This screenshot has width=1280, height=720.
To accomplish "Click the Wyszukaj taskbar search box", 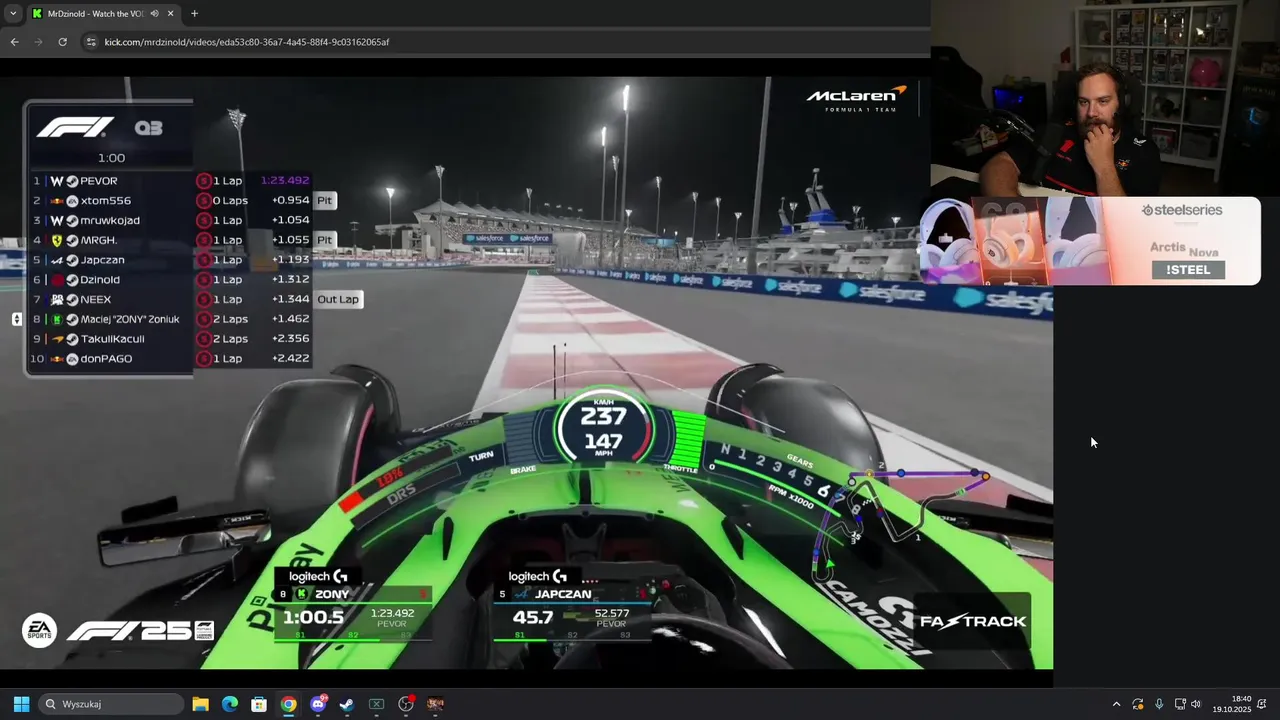I will tap(112, 704).
